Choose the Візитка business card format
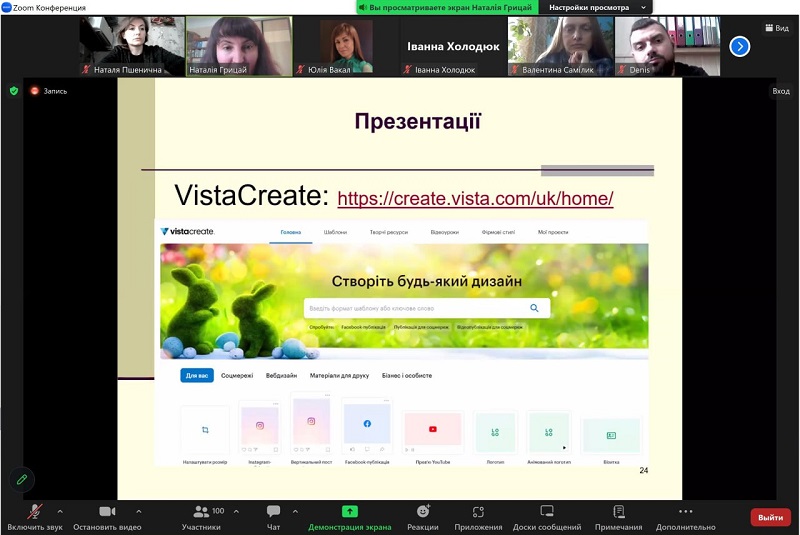The image size is (800, 535). [x=611, y=435]
